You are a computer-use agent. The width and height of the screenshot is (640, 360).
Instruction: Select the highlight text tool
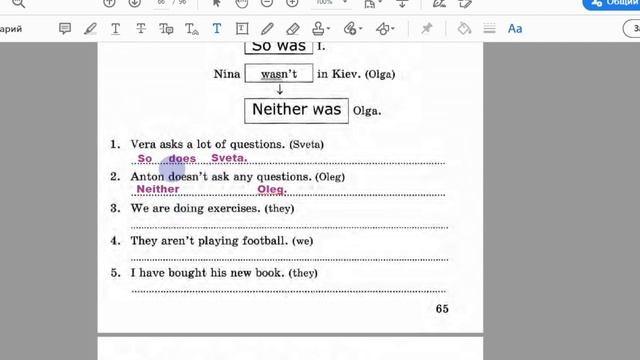click(90, 29)
